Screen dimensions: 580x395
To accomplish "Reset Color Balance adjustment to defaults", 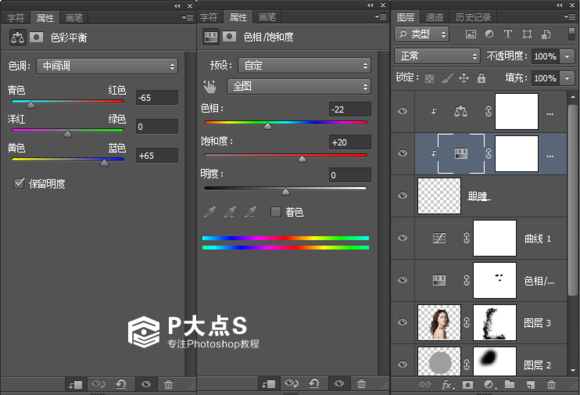I will tap(121, 385).
